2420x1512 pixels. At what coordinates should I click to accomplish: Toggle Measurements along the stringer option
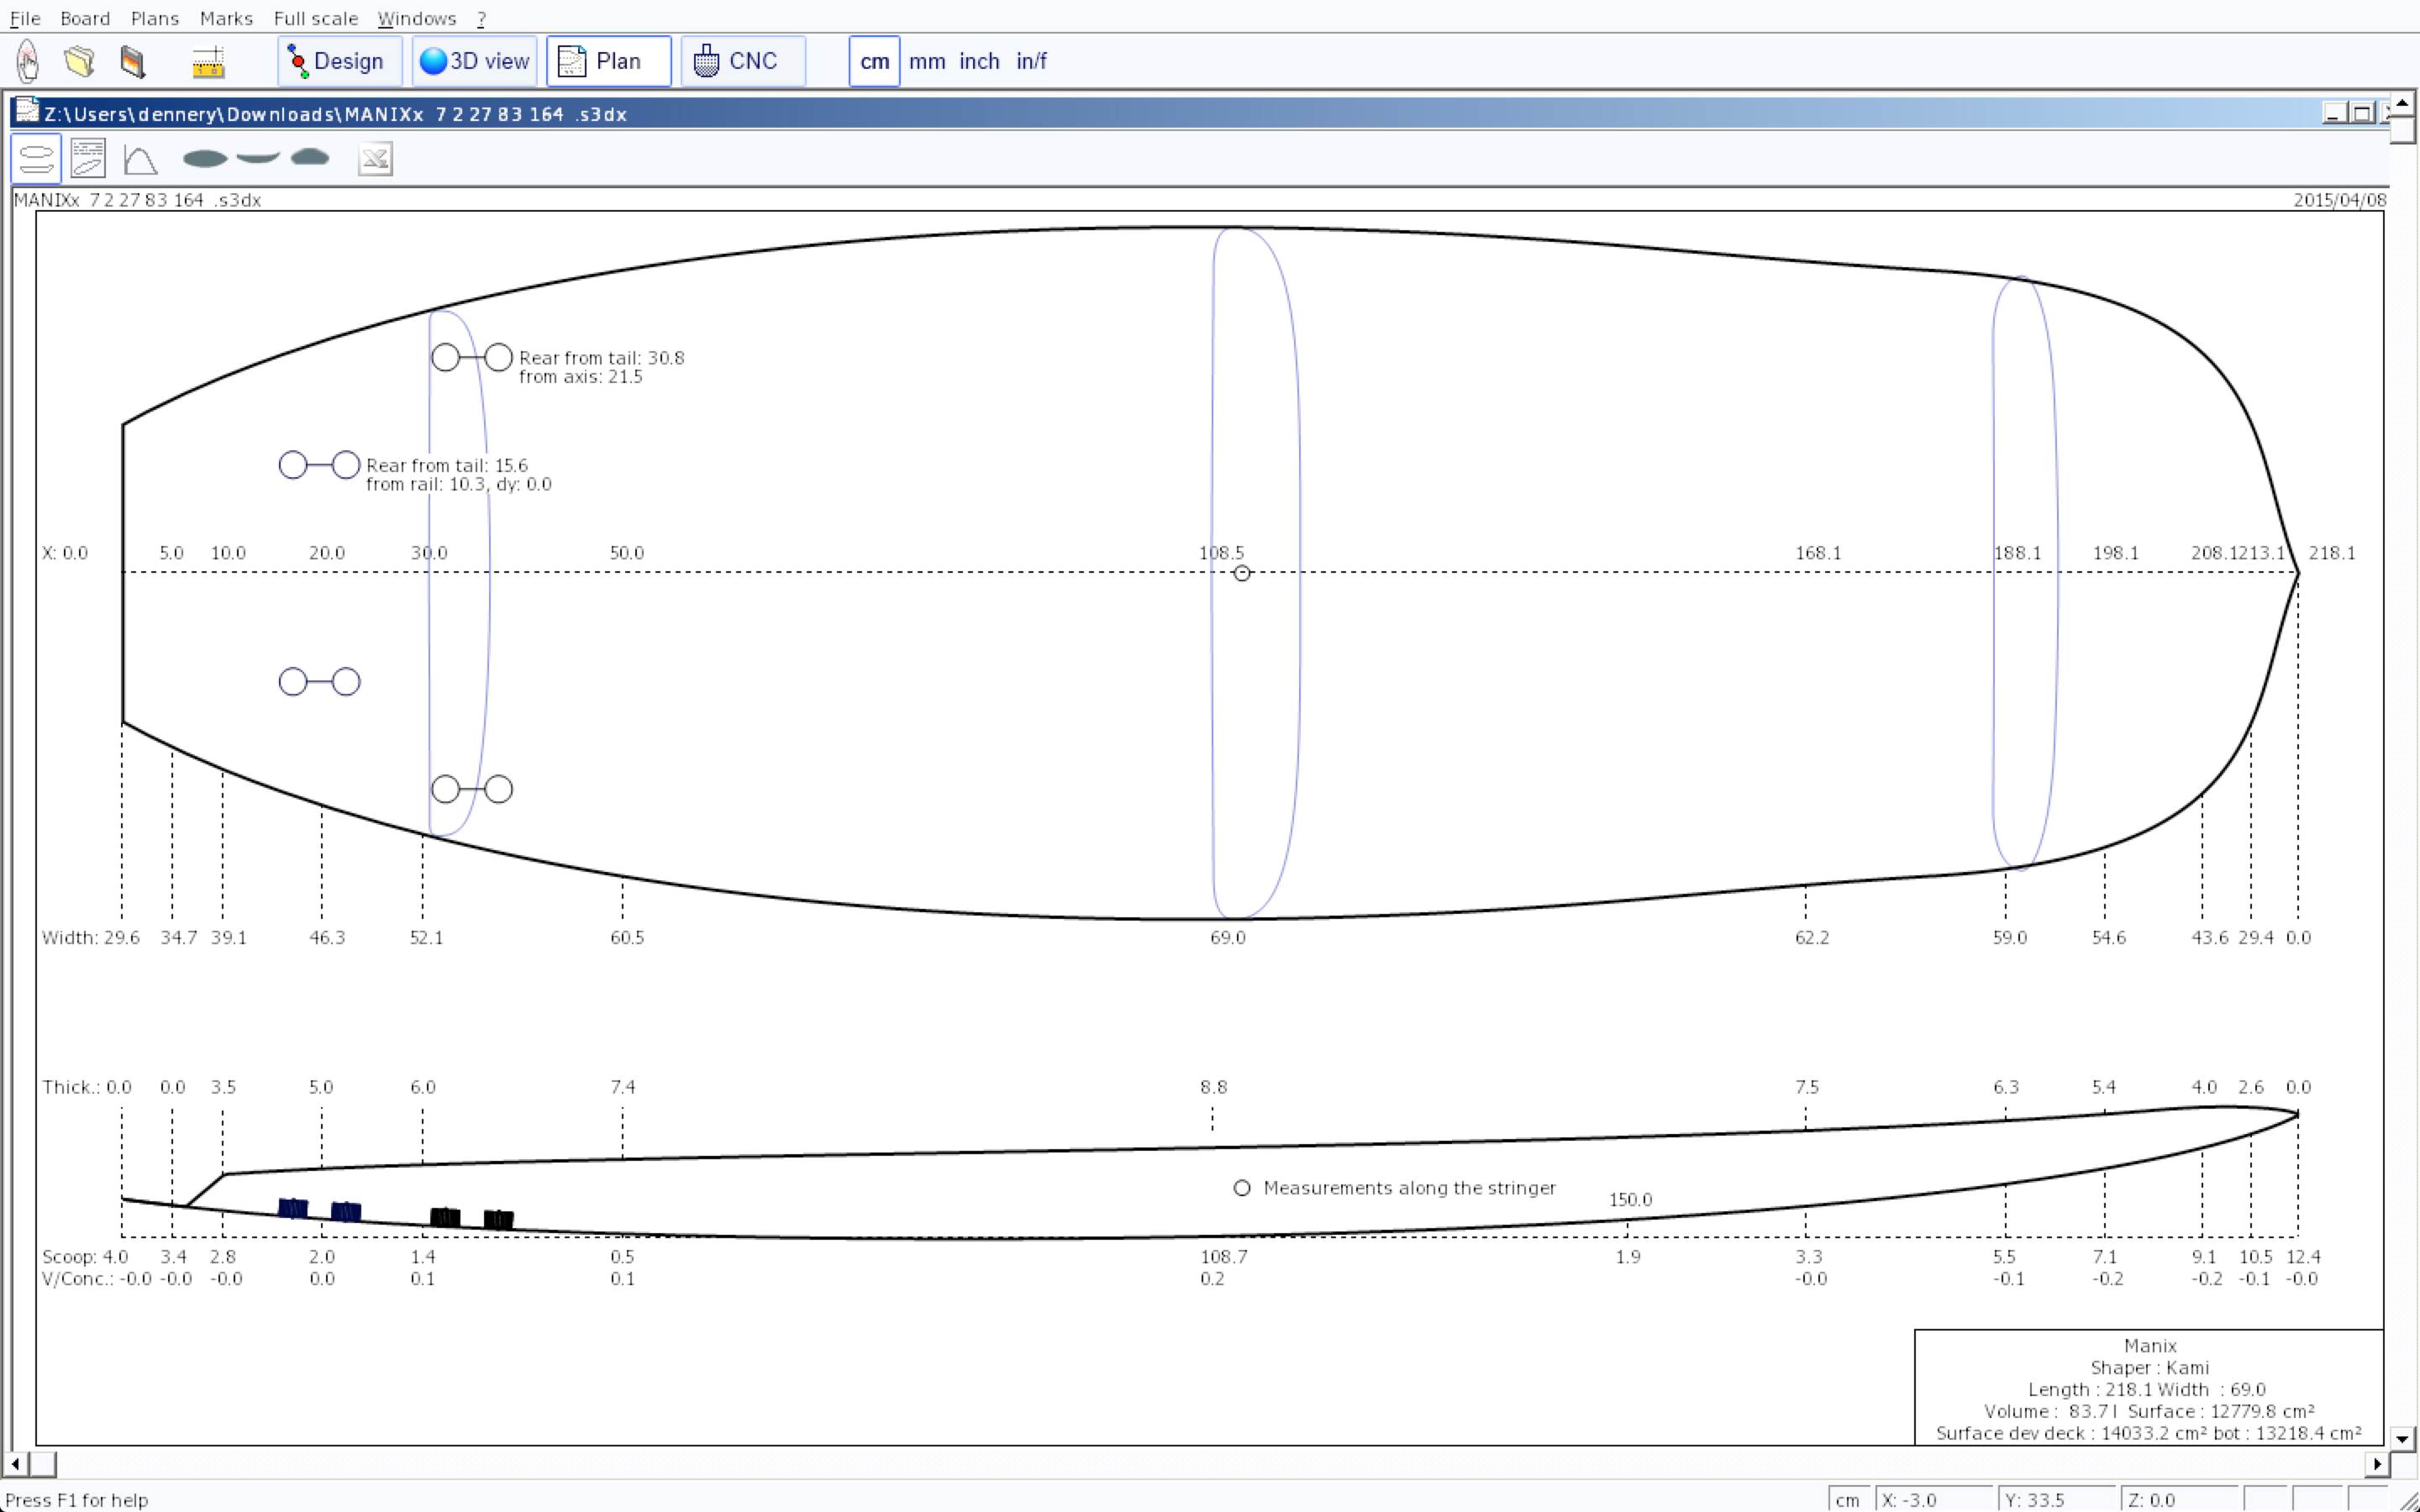(1242, 1188)
